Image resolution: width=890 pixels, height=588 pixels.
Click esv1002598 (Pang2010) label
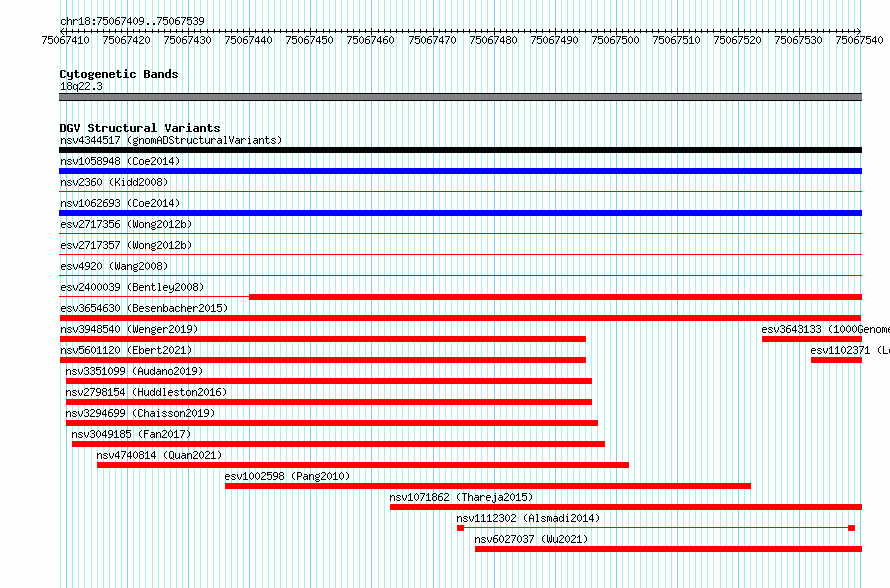(x=287, y=476)
